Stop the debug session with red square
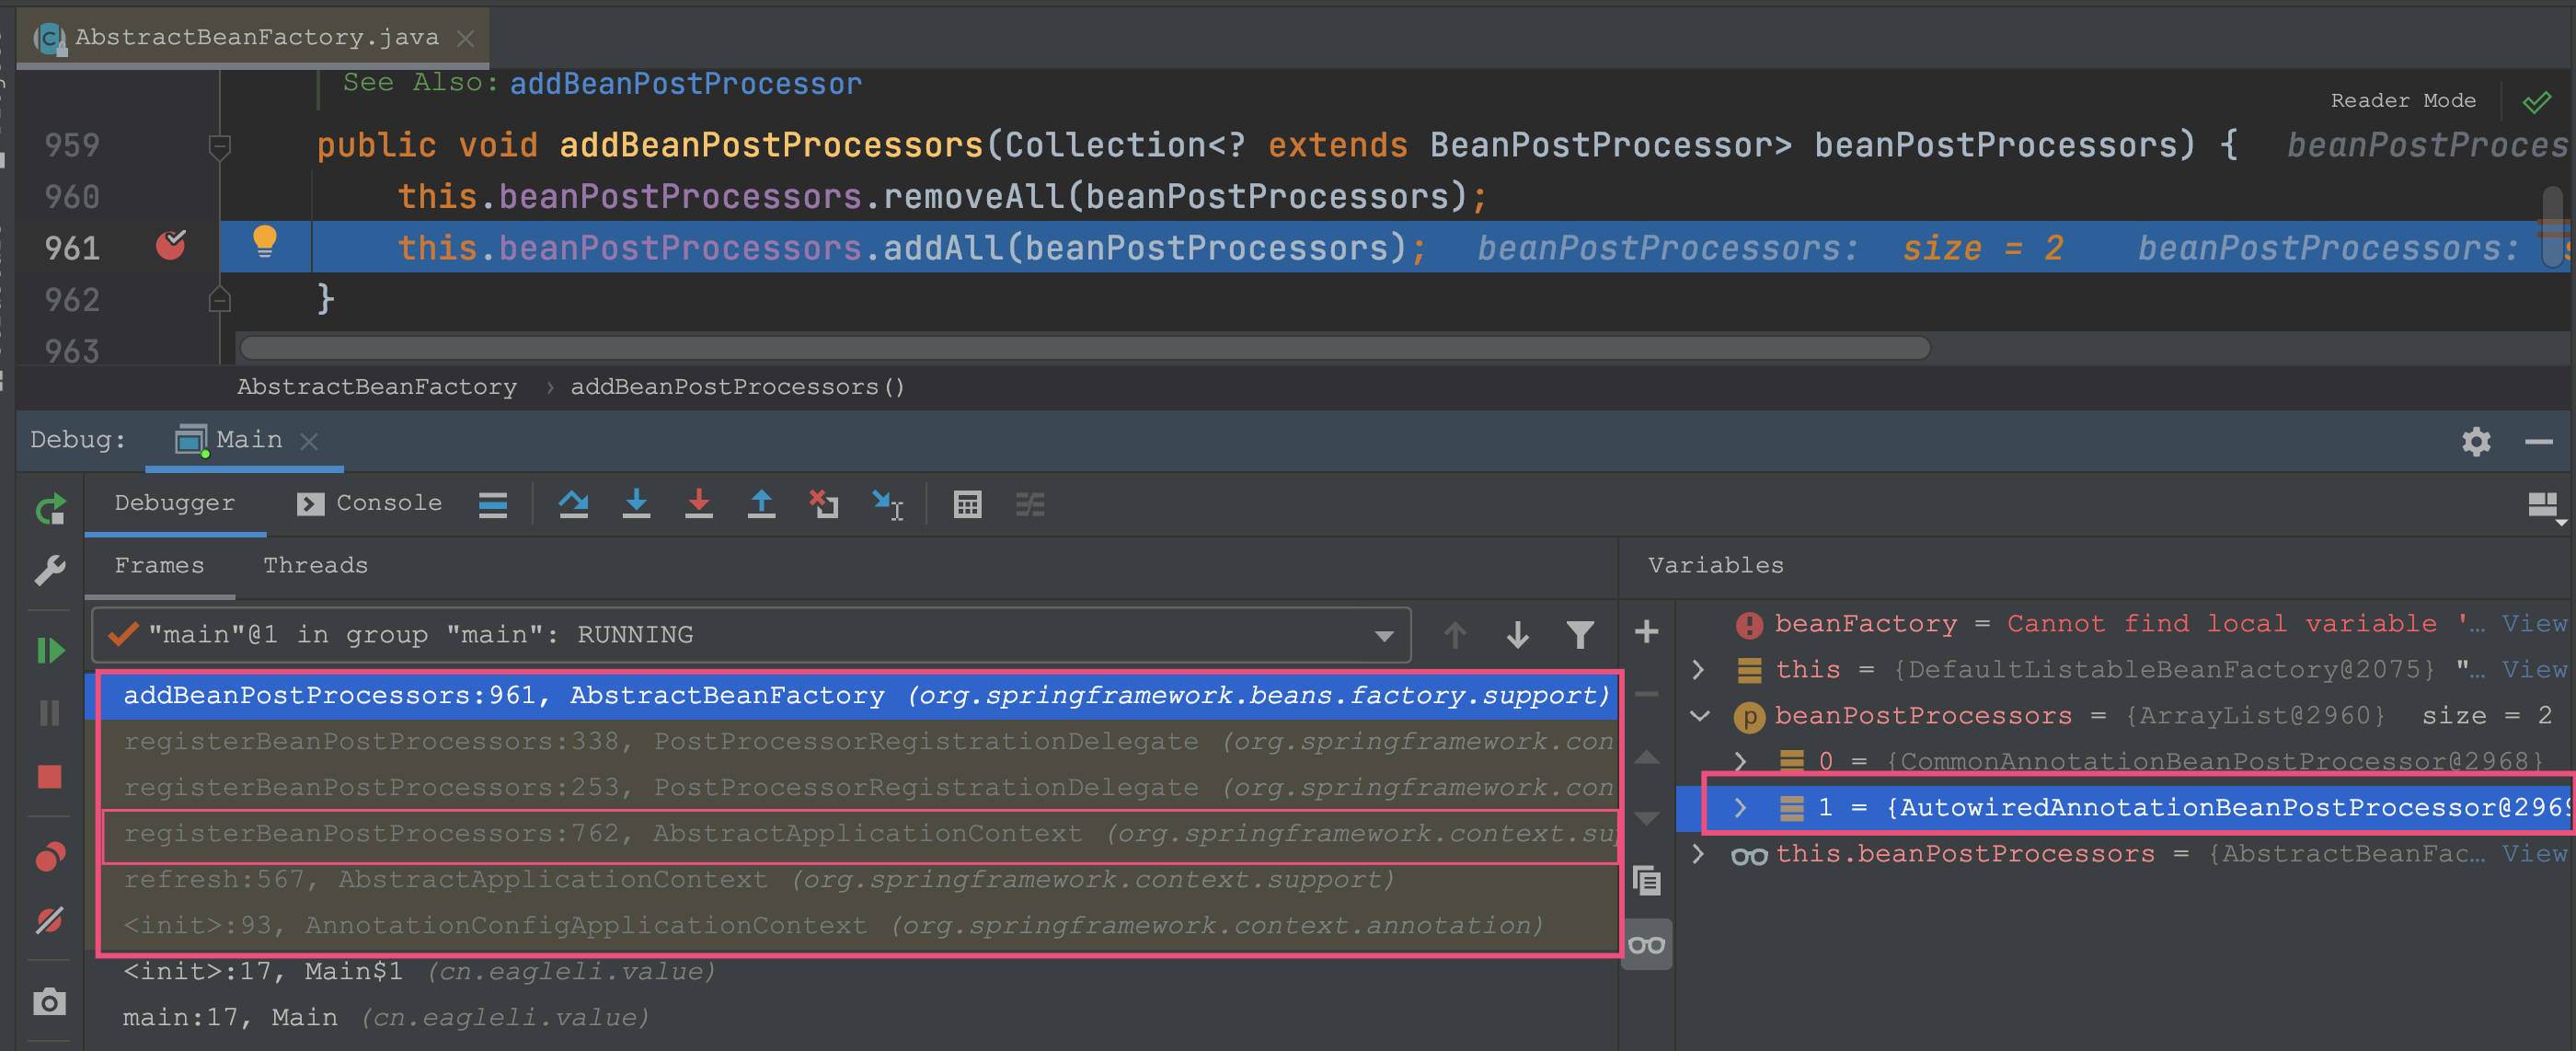2576x1051 pixels. coord(49,776)
